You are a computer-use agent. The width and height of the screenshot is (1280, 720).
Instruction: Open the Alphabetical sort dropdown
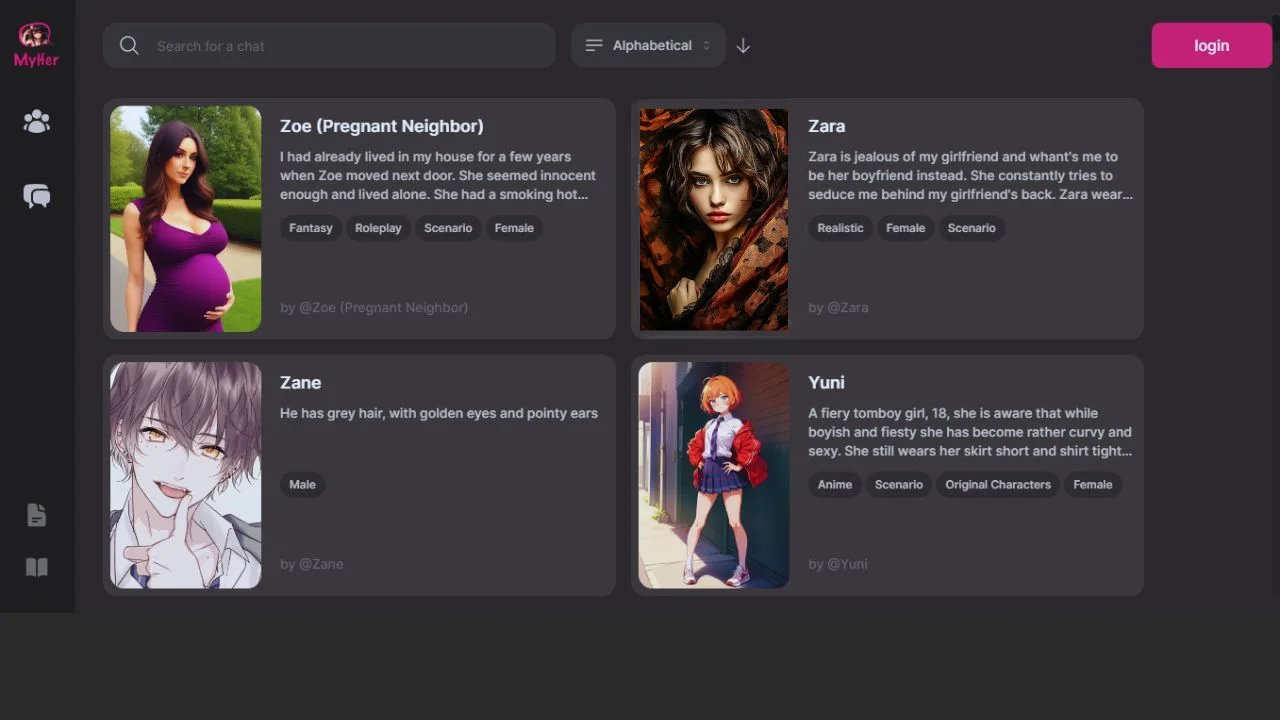point(648,46)
